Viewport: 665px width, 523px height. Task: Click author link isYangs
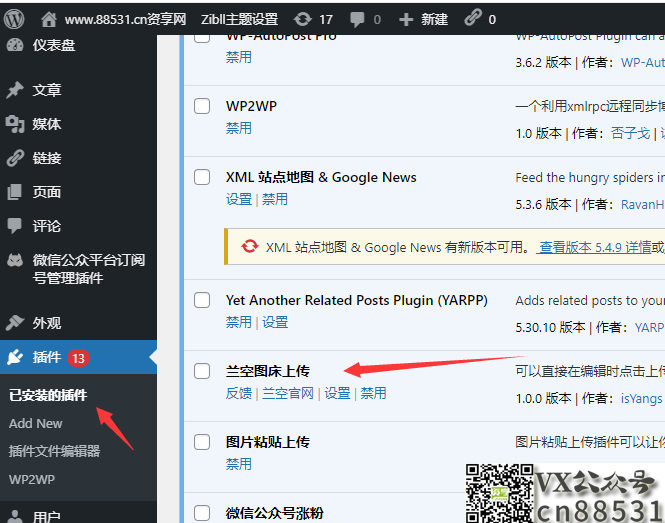coord(641,398)
